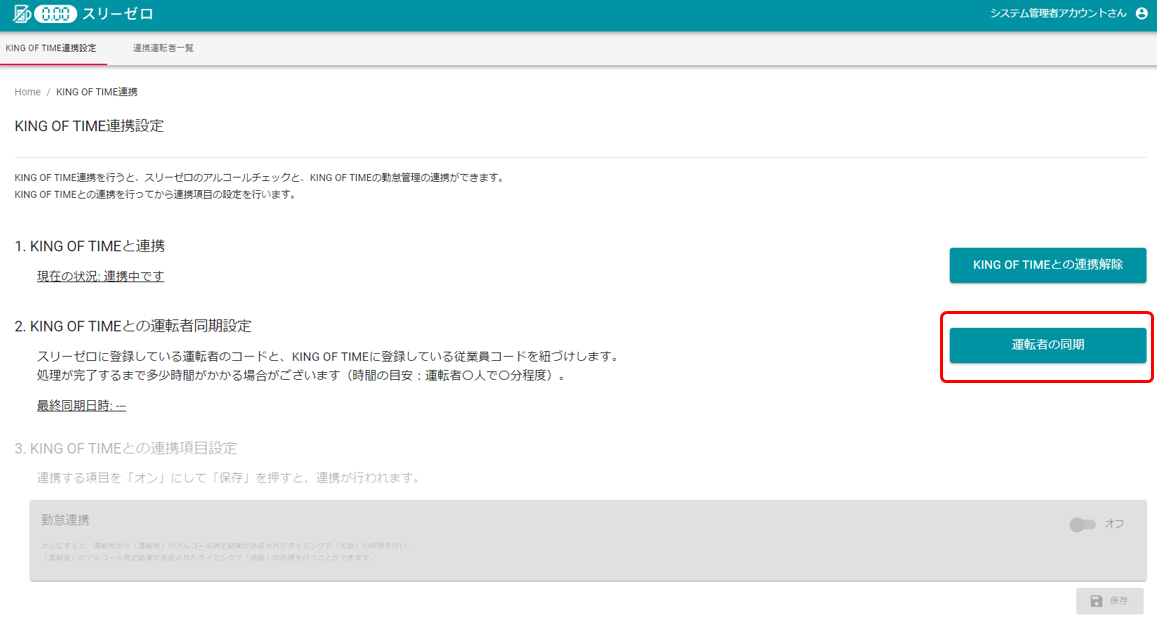The height and width of the screenshot is (631, 1157).
Task: Click 現在の状況: 連携中です status text
Action: pos(100,276)
